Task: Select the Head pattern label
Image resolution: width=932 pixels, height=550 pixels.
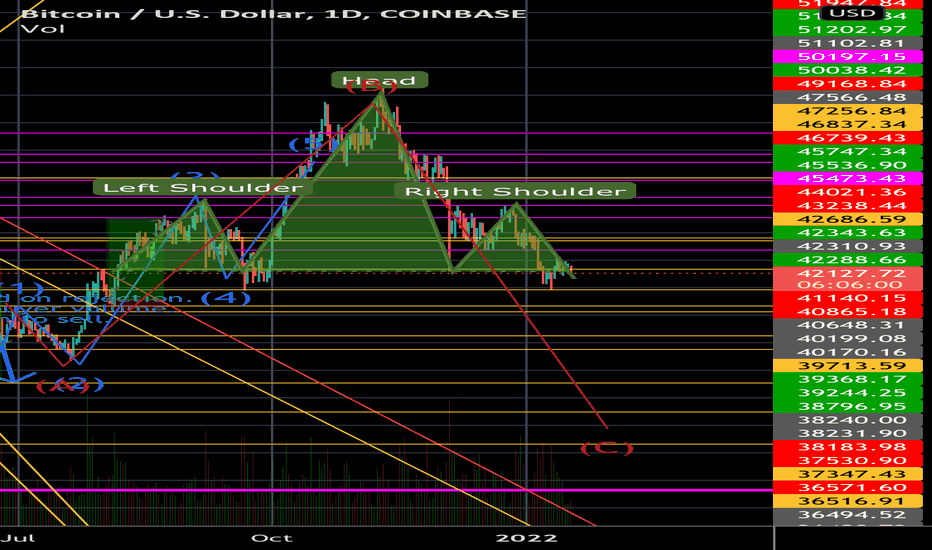Action: click(x=379, y=80)
